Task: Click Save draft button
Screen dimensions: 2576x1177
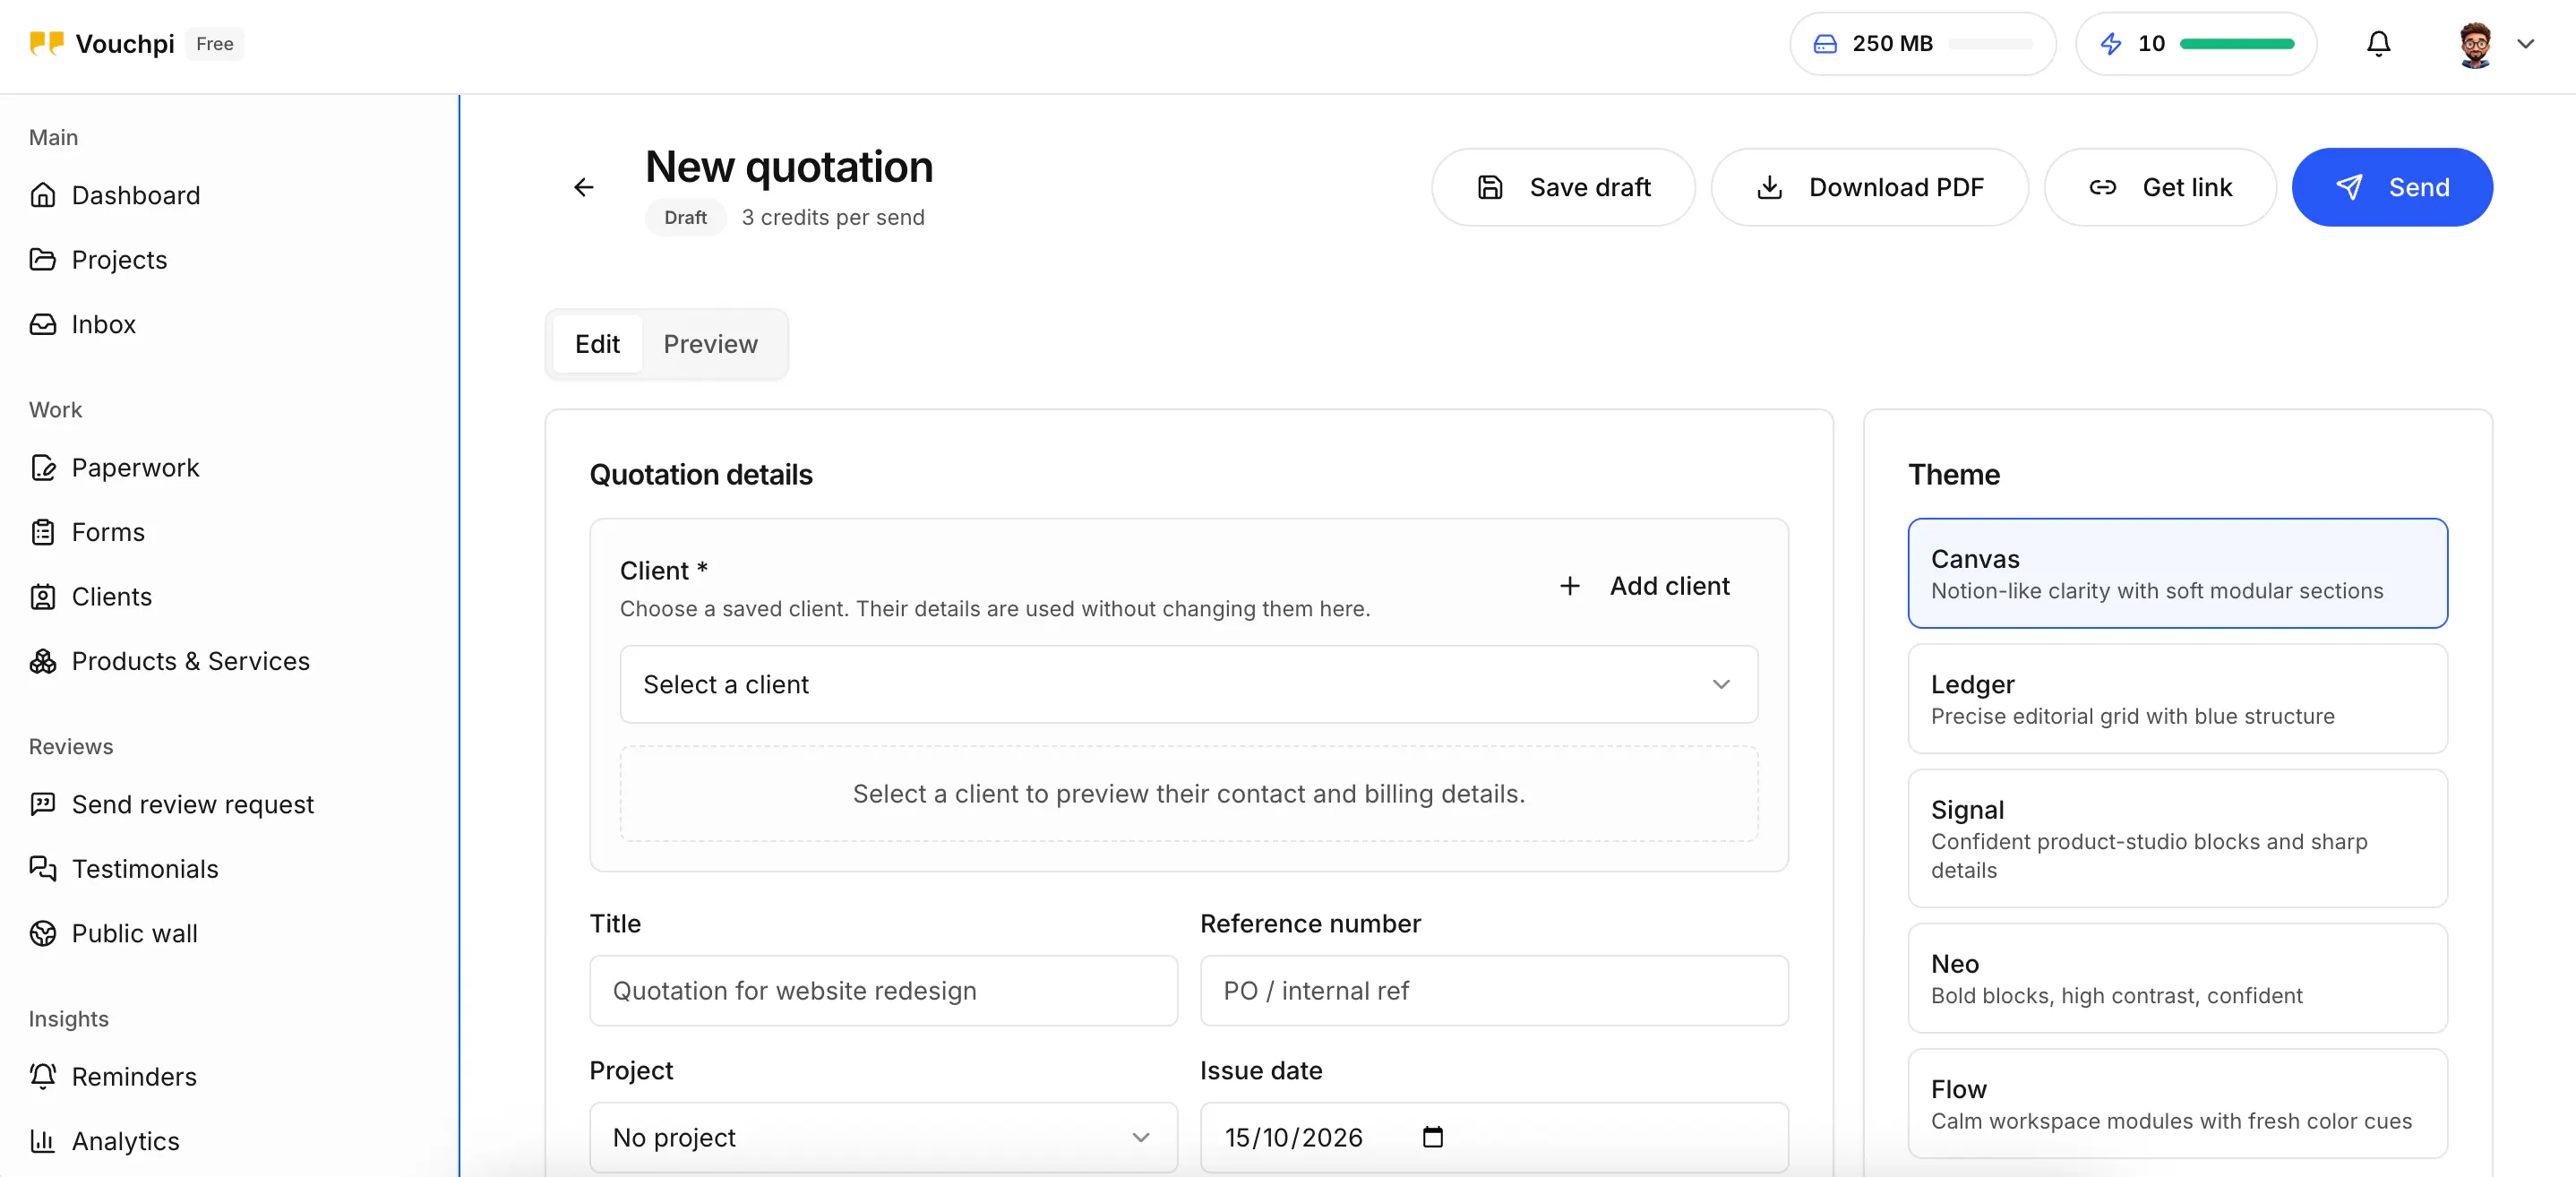Action: 1563,187
